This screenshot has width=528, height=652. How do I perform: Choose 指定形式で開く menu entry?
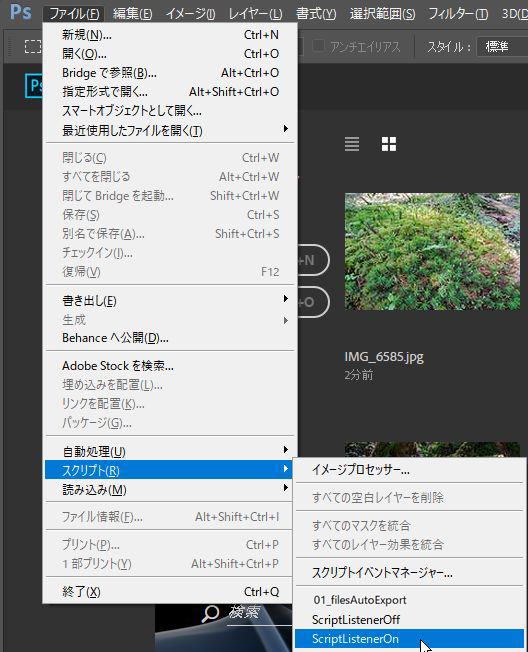point(170,91)
